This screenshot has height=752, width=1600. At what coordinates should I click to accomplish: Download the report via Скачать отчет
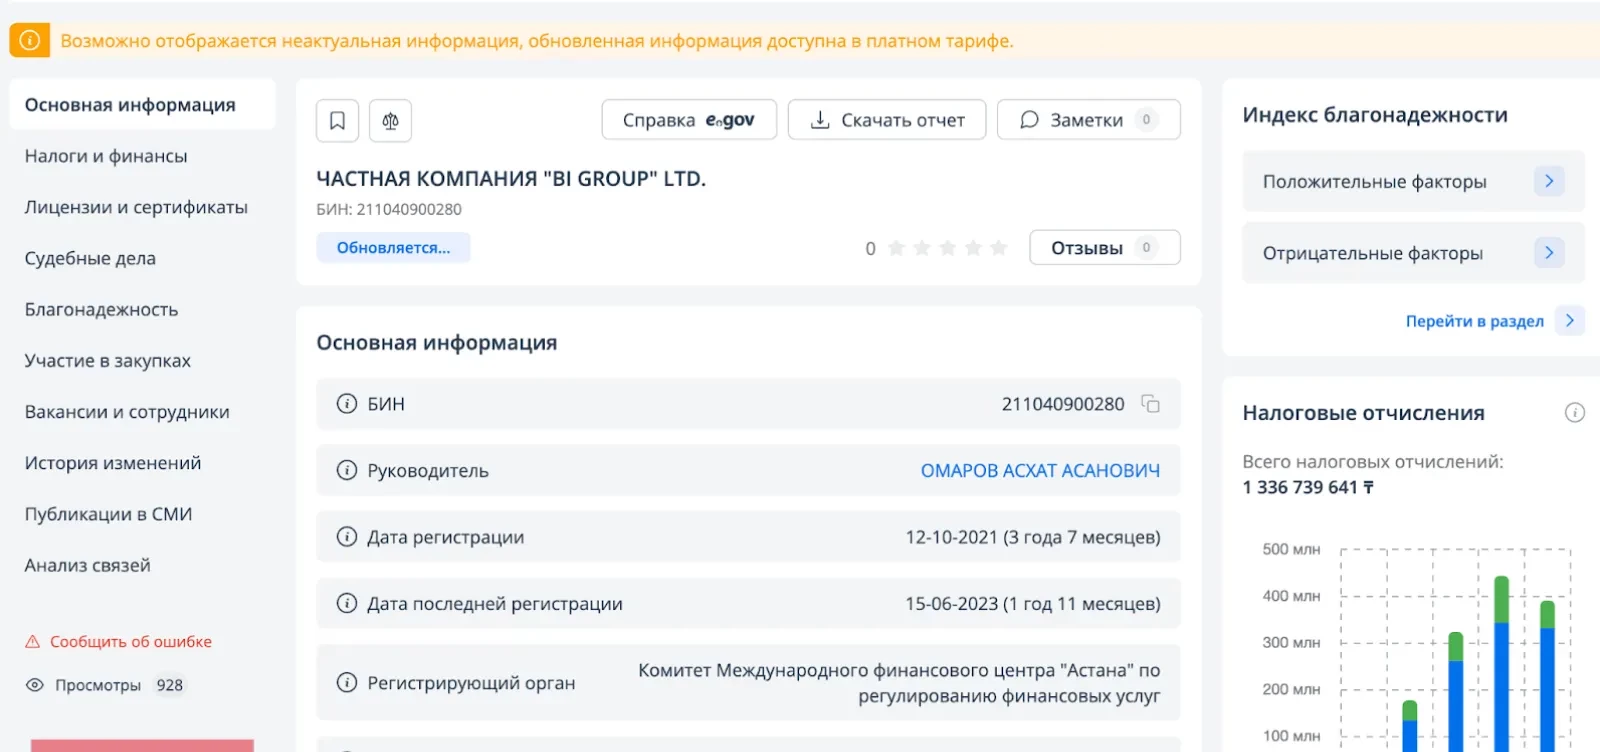click(886, 120)
